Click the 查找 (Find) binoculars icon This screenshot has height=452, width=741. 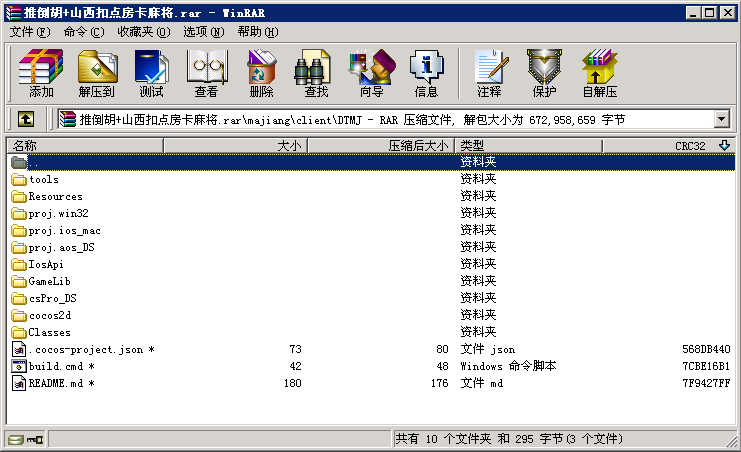click(x=316, y=73)
